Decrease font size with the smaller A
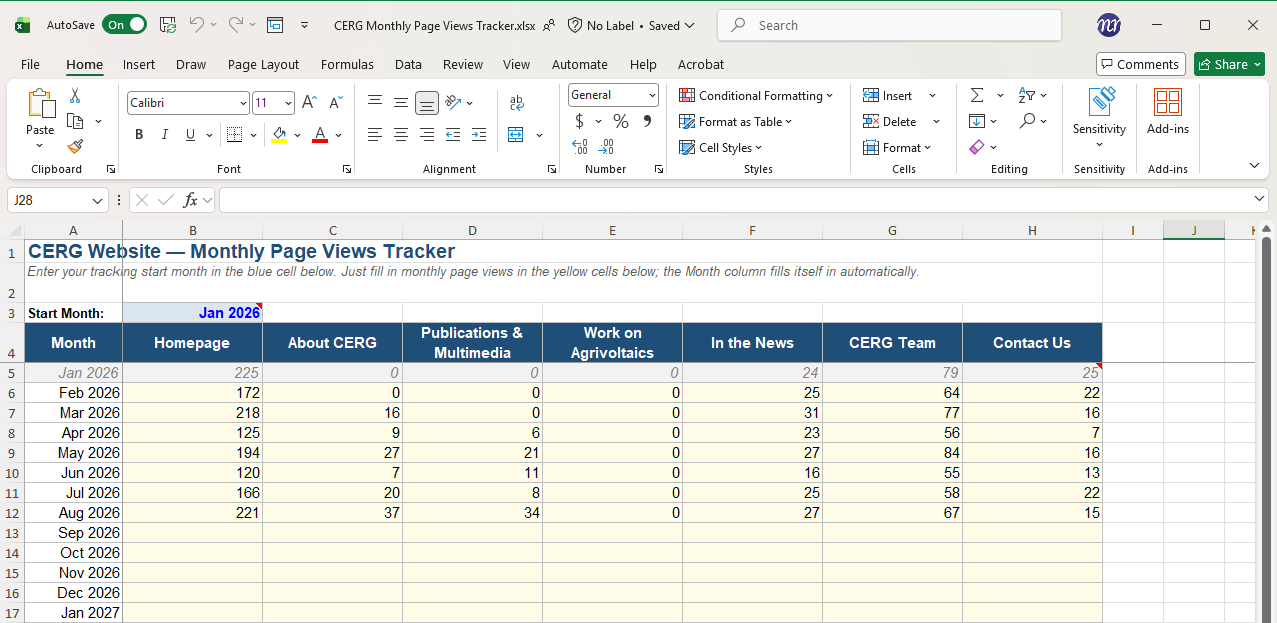1277x623 pixels. [x=335, y=102]
